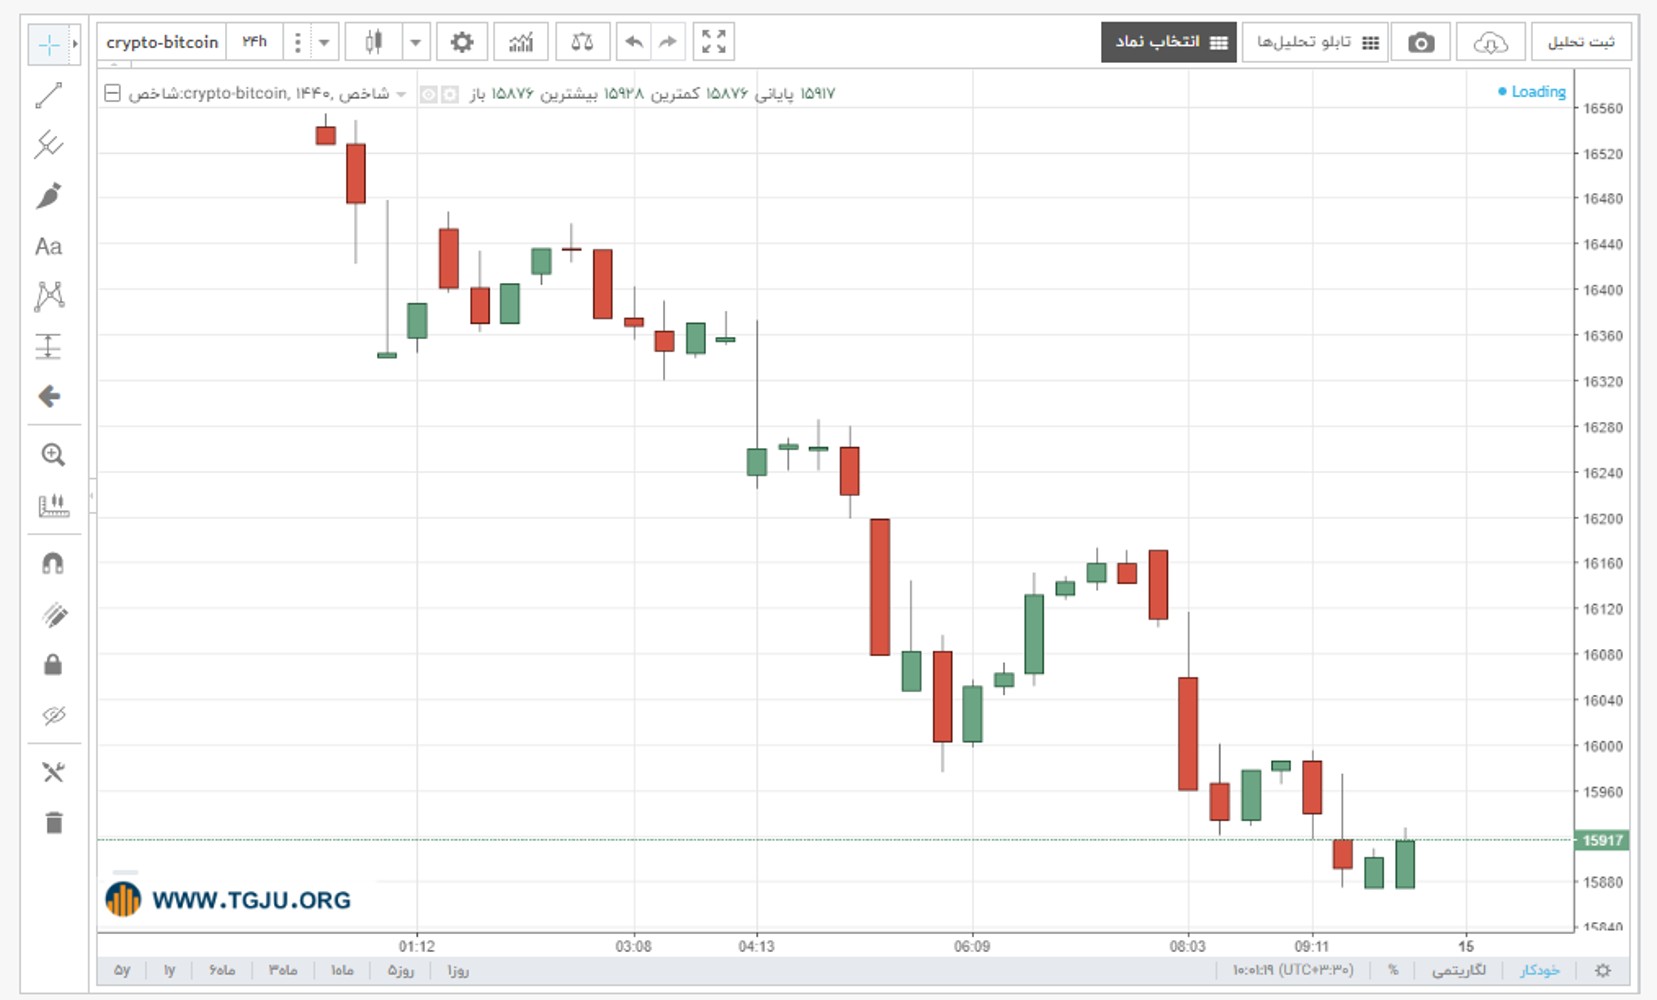
Task: Delete all drawings with trash icon
Action: (53, 822)
